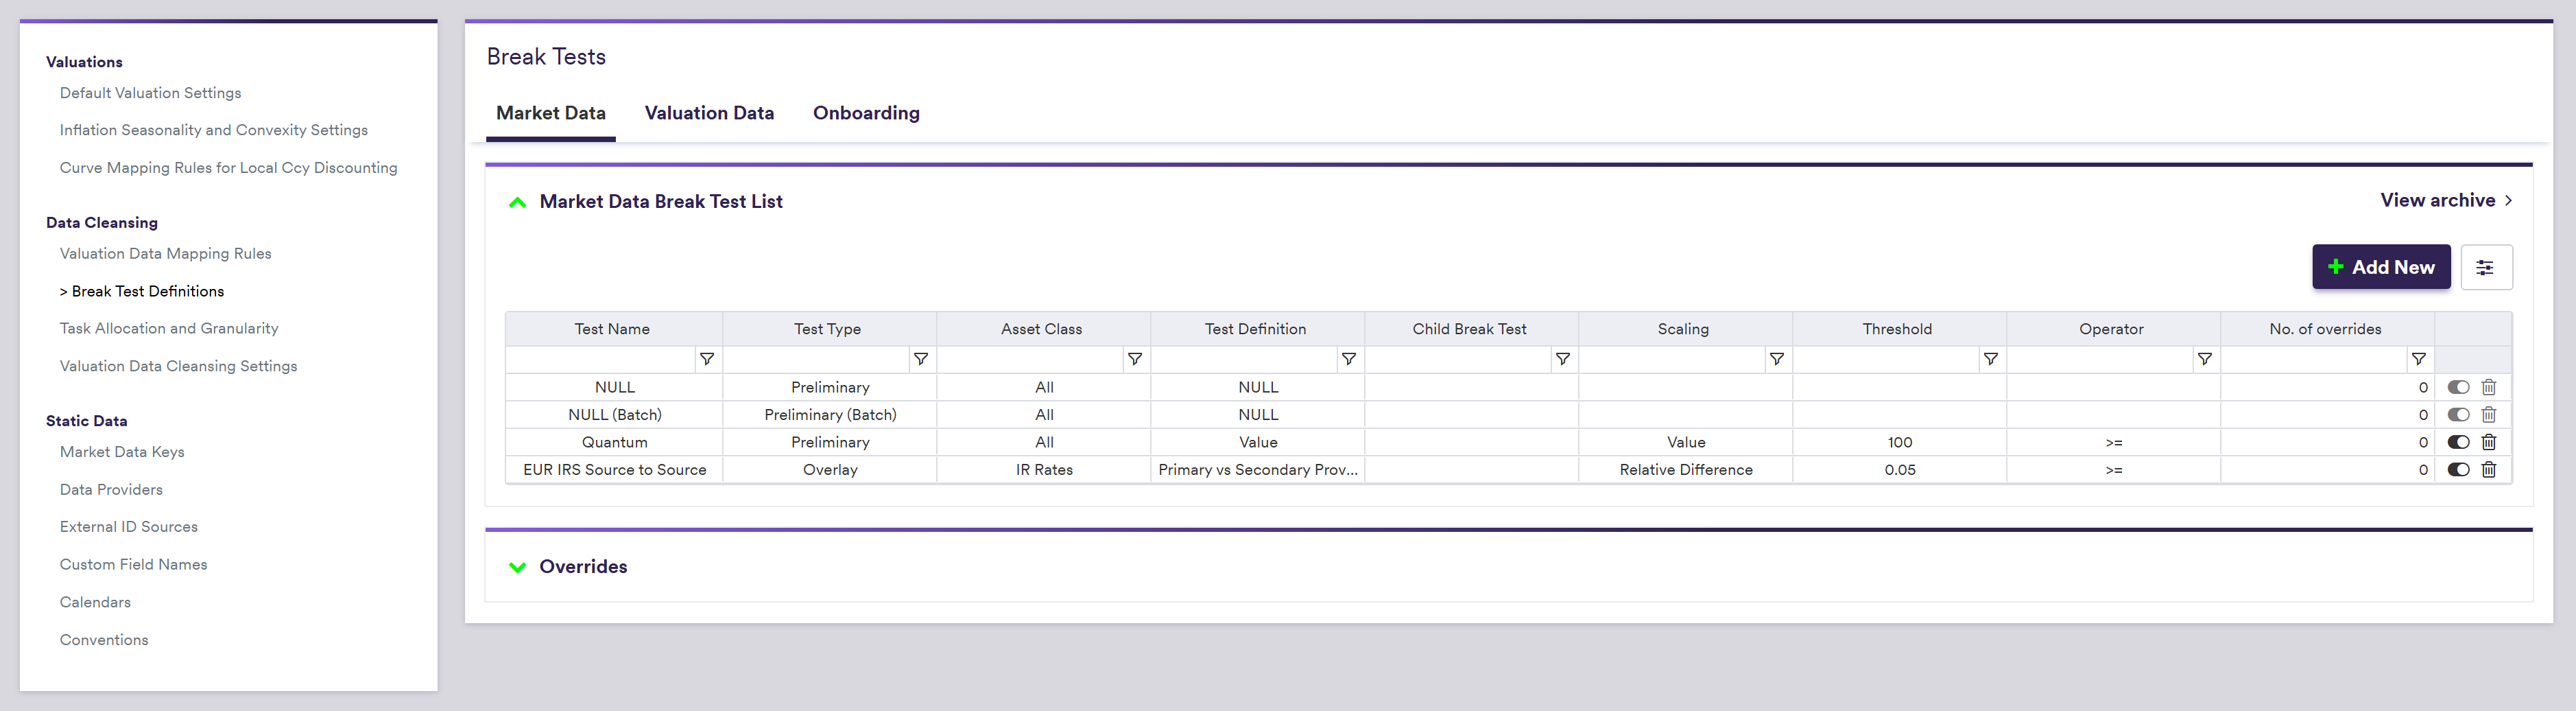This screenshot has width=2576, height=711.
Task: Toggle the Quantum break test off
Action: [2458, 442]
